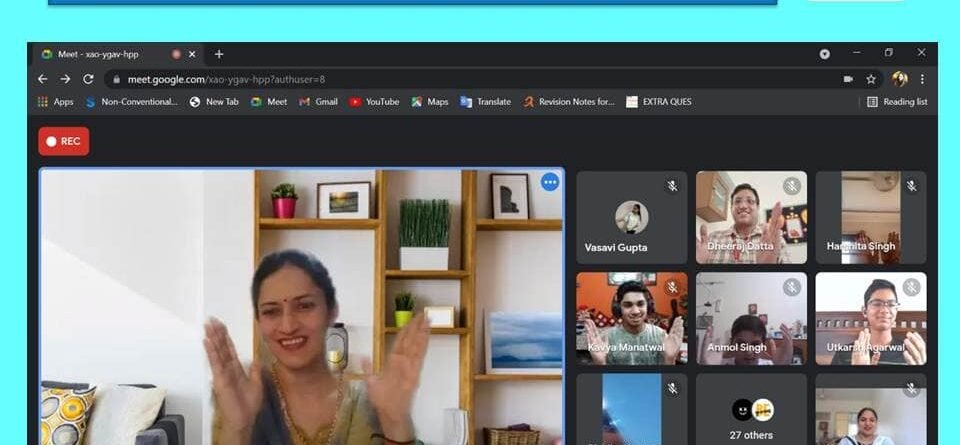
Task: Select Kavya Manatwal's video thumbnail
Action: pos(631,318)
